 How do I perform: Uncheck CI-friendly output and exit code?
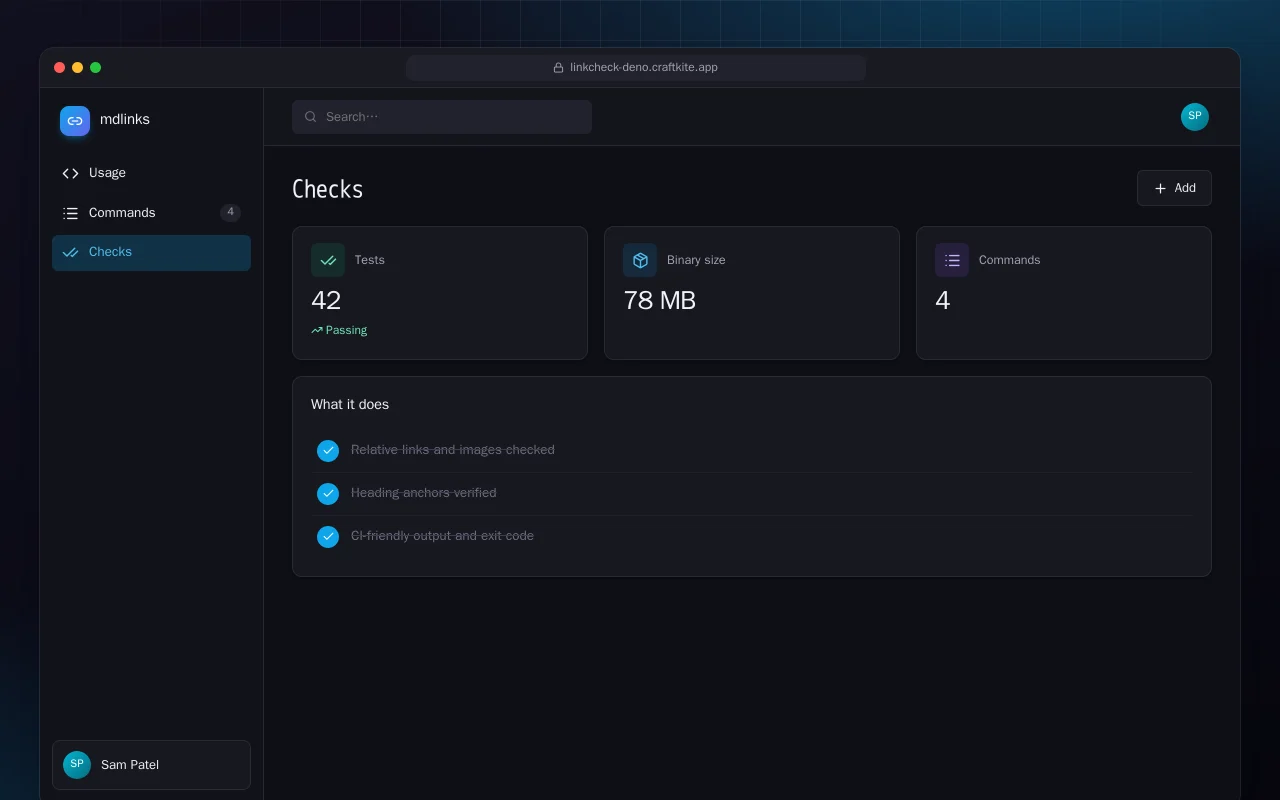(x=328, y=537)
